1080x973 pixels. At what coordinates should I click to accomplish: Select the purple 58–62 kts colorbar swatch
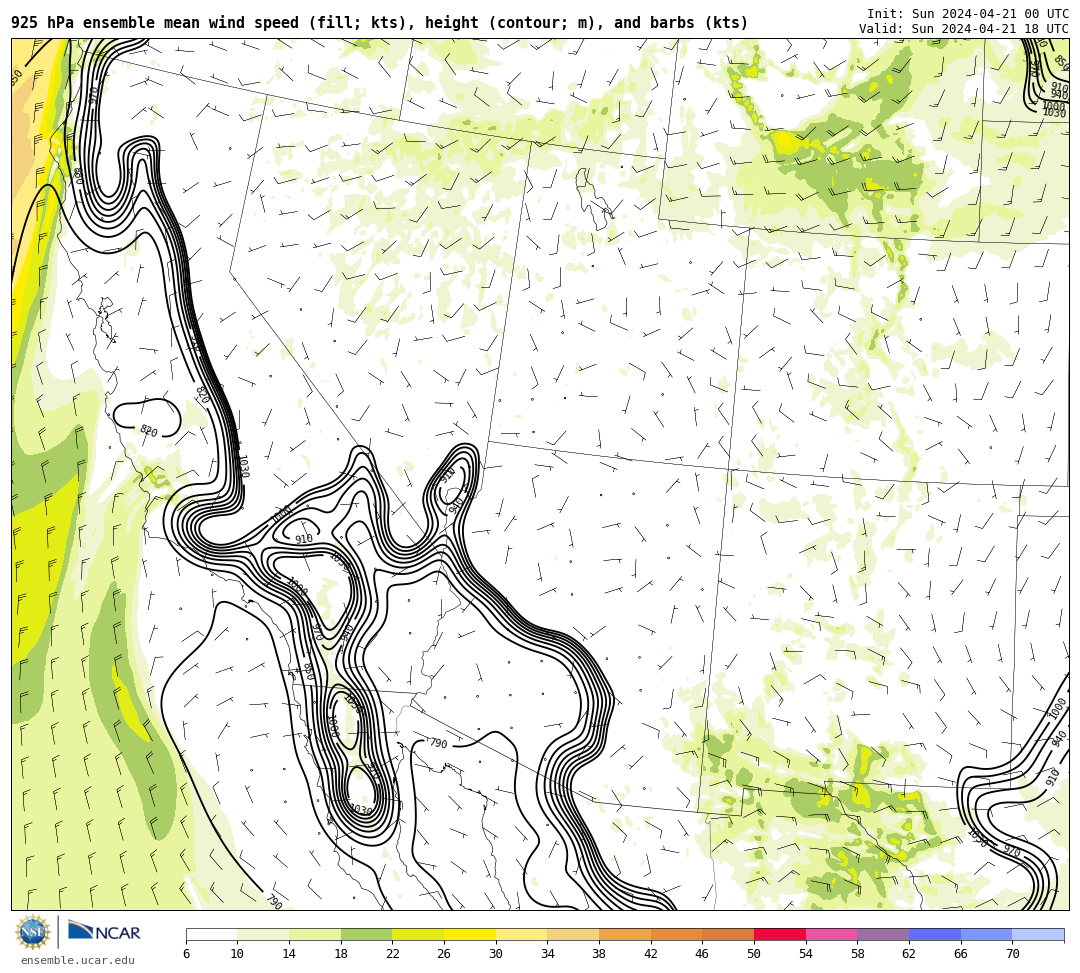(x=883, y=934)
